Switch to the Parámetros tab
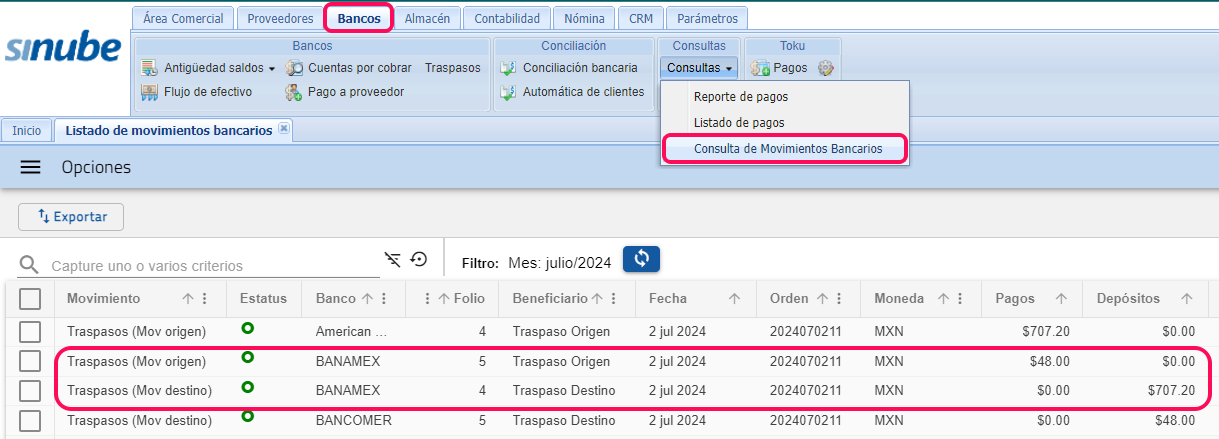Screen dimensions: 1219x439 pos(707,18)
